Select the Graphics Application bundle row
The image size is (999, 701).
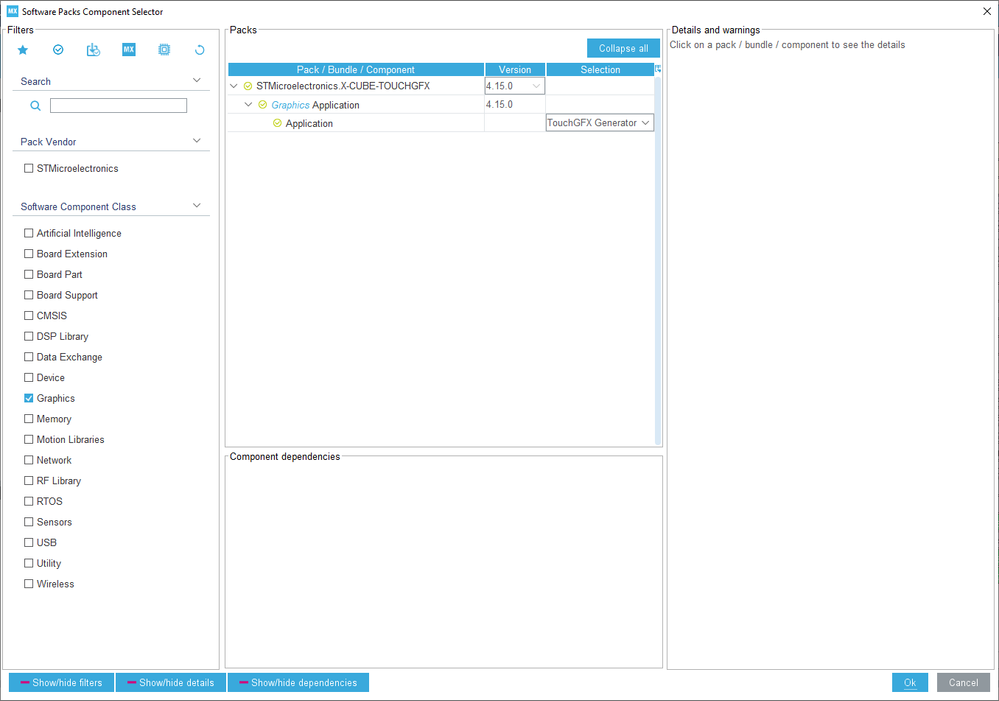click(441, 105)
